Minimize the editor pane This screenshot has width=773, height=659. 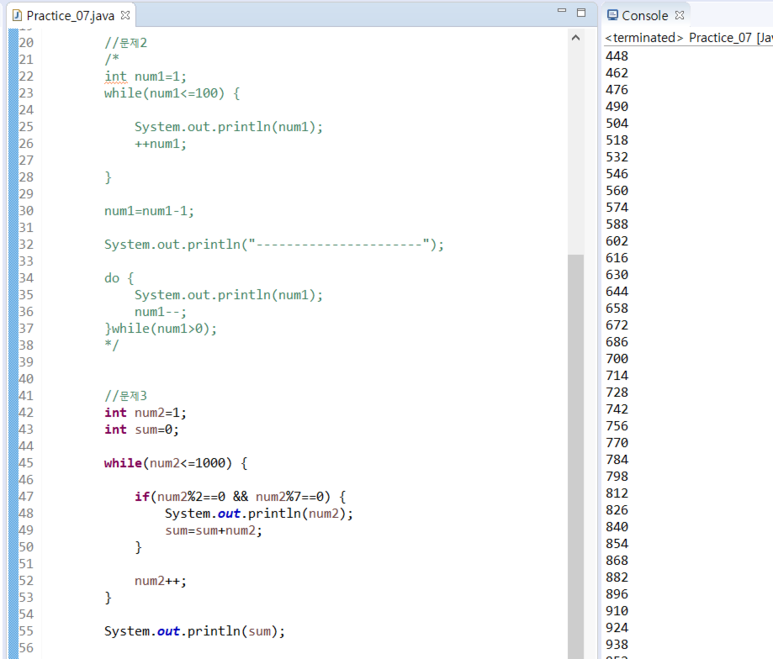click(x=562, y=11)
